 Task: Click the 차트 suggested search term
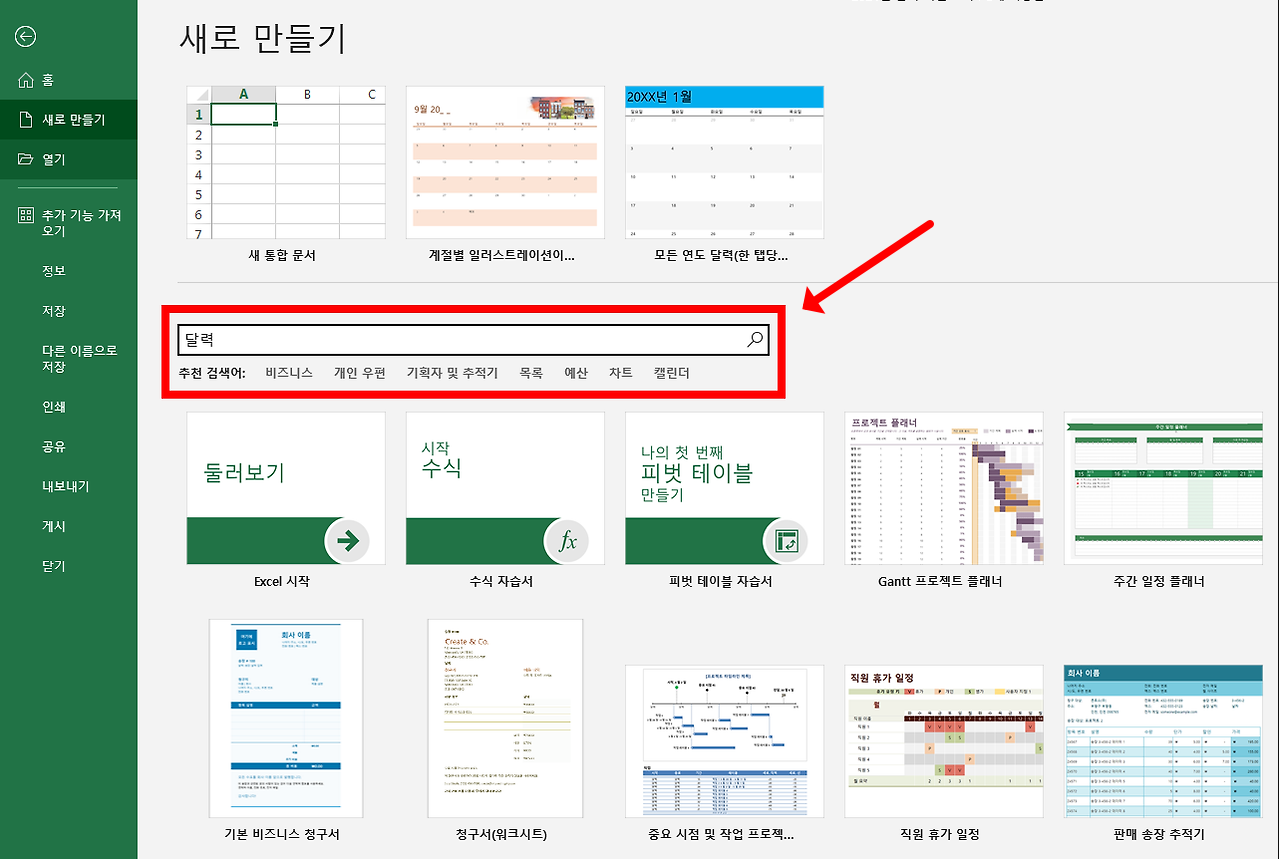point(619,372)
